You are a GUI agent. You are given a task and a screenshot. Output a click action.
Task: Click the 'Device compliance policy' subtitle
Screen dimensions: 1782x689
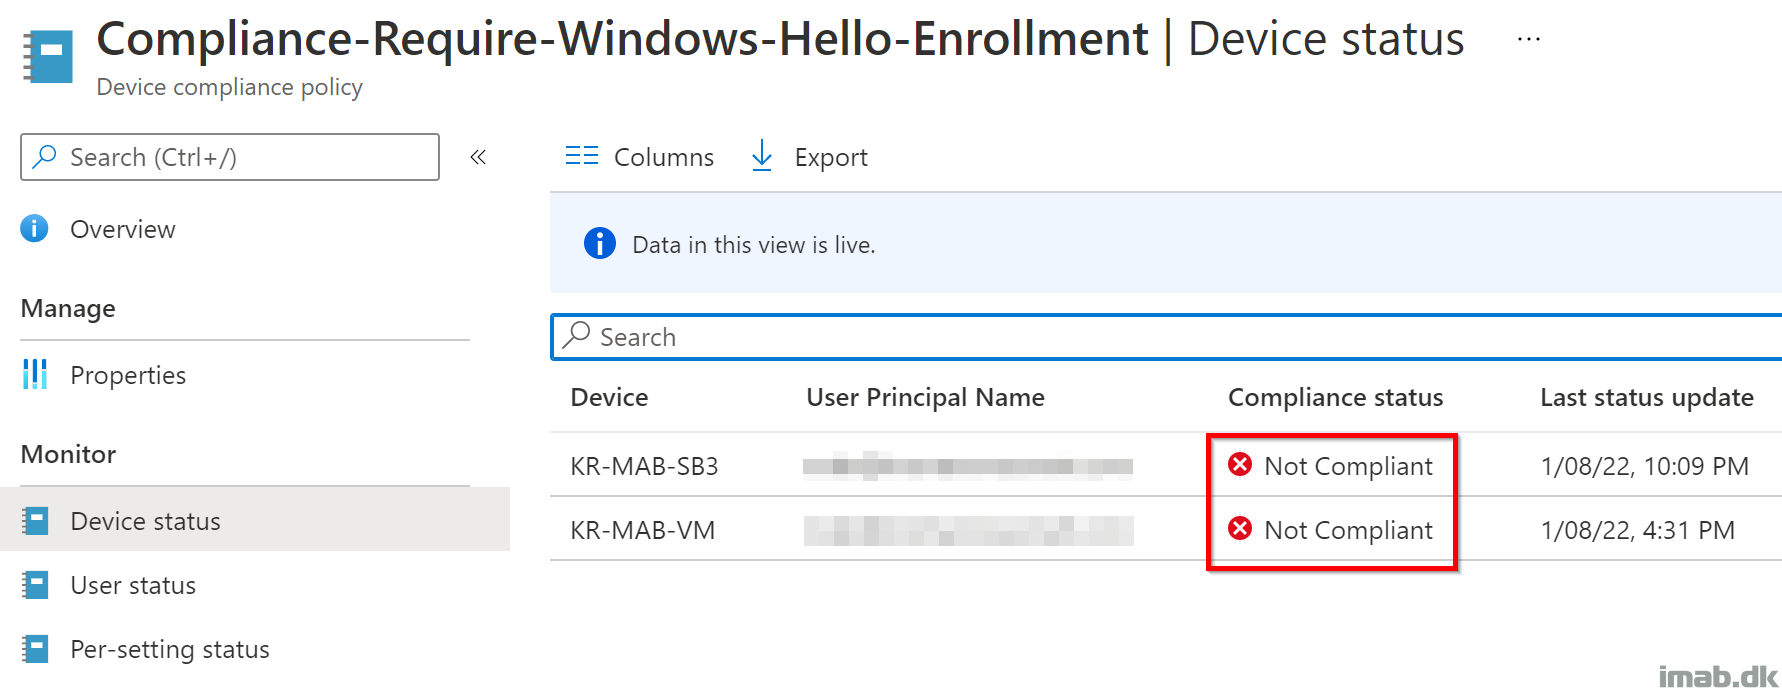pyautogui.click(x=229, y=87)
